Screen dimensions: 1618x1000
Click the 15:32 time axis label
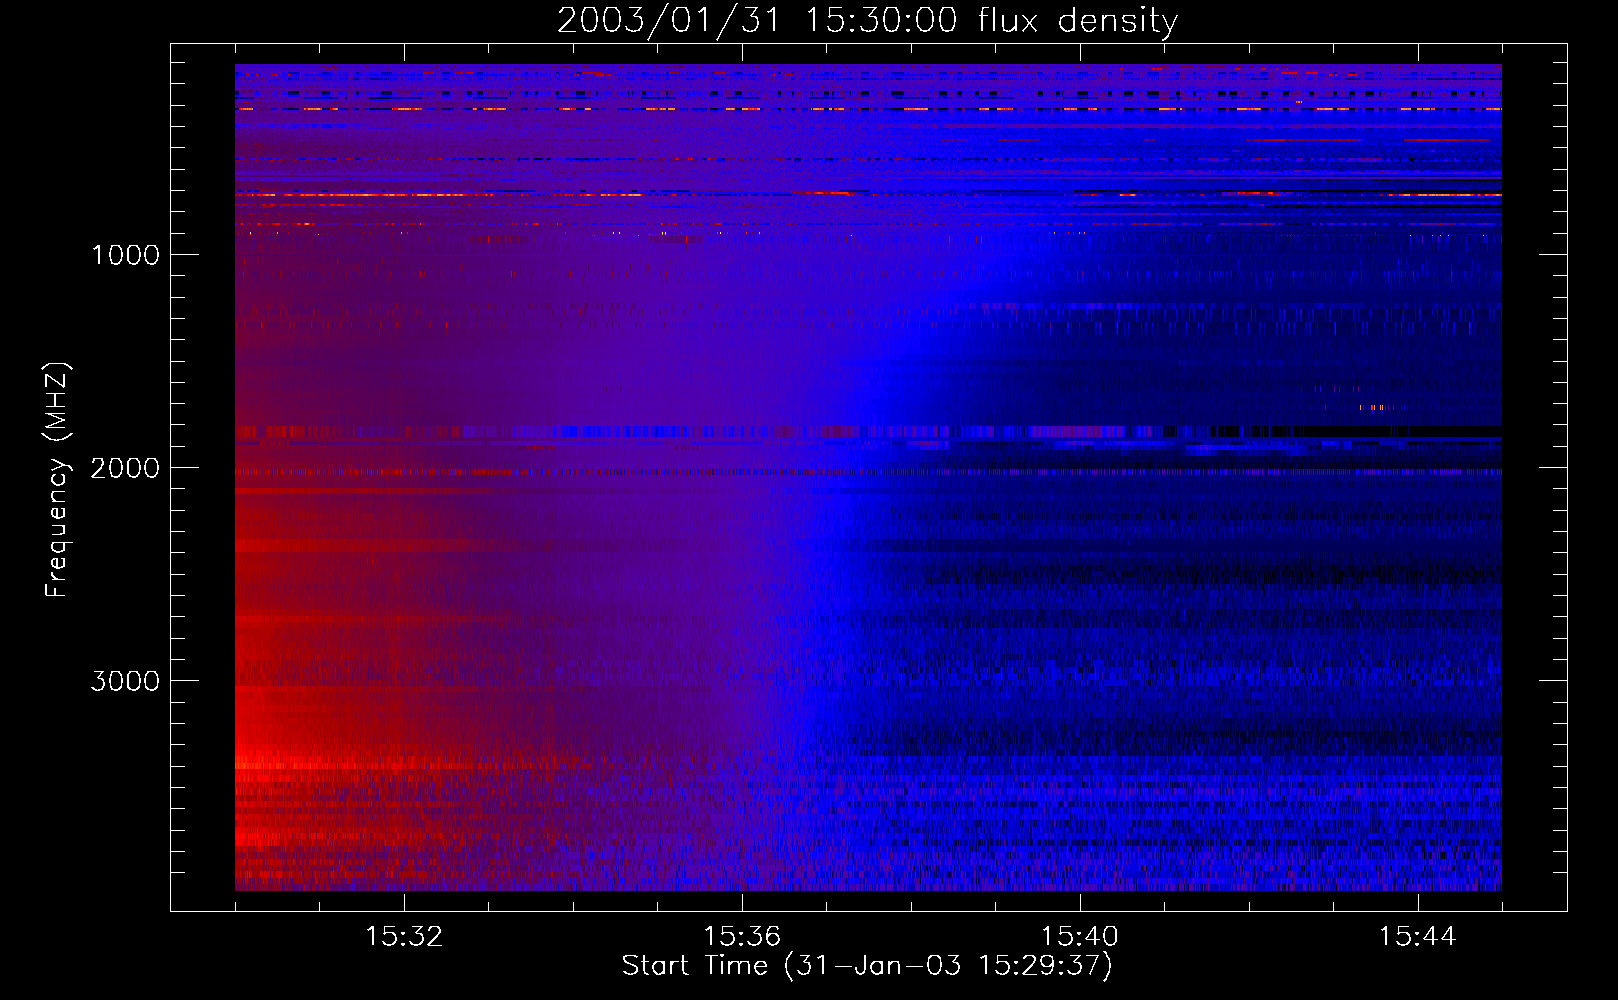pos(404,937)
